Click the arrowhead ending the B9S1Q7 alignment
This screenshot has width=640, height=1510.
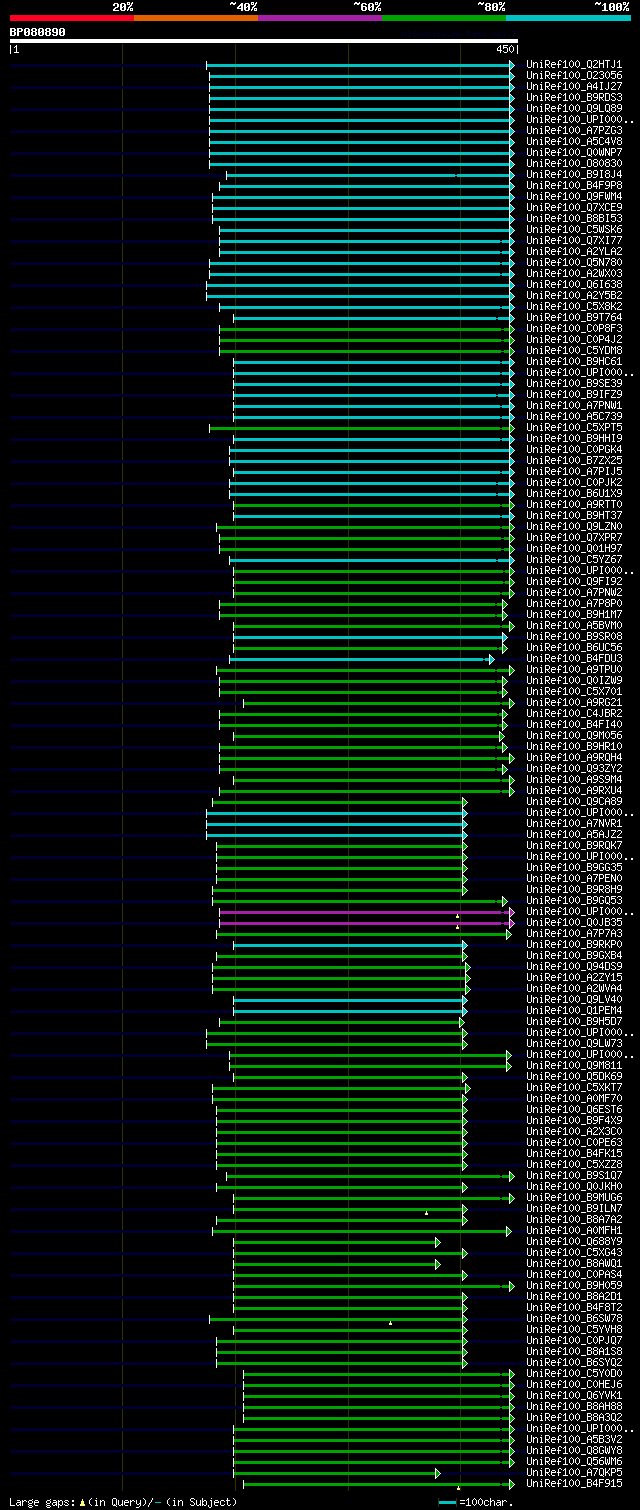(x=512, y=1176)
